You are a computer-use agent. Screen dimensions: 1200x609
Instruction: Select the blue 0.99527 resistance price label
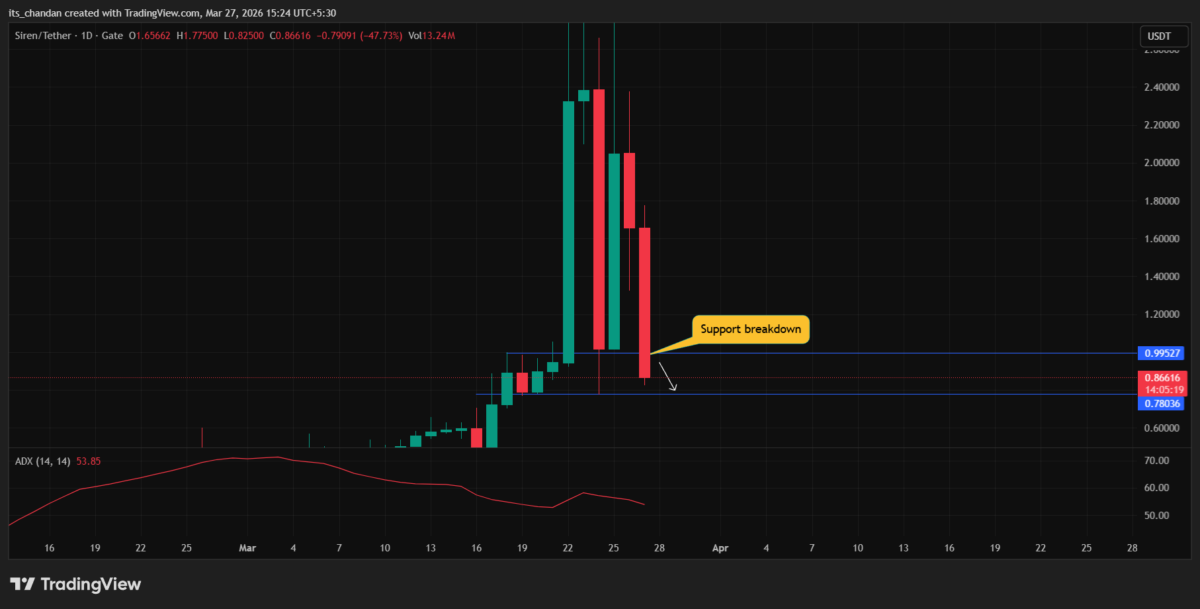(1160, 353)
